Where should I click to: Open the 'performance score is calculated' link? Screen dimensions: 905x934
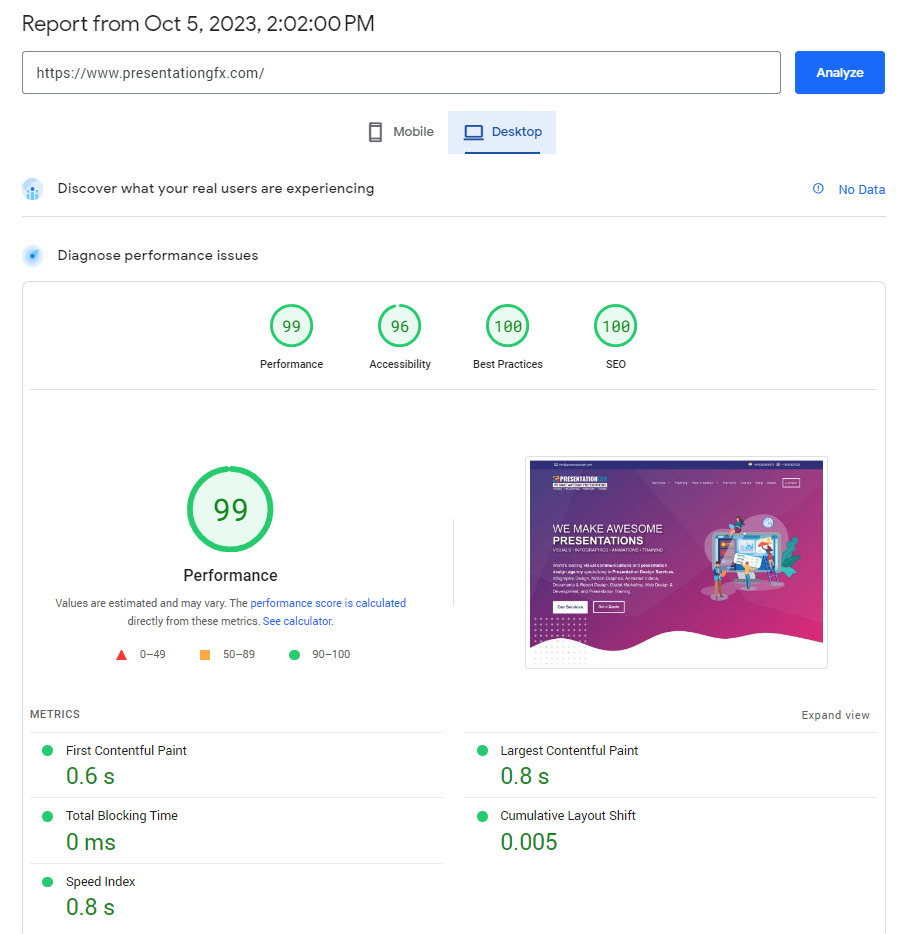click(328, 603)
